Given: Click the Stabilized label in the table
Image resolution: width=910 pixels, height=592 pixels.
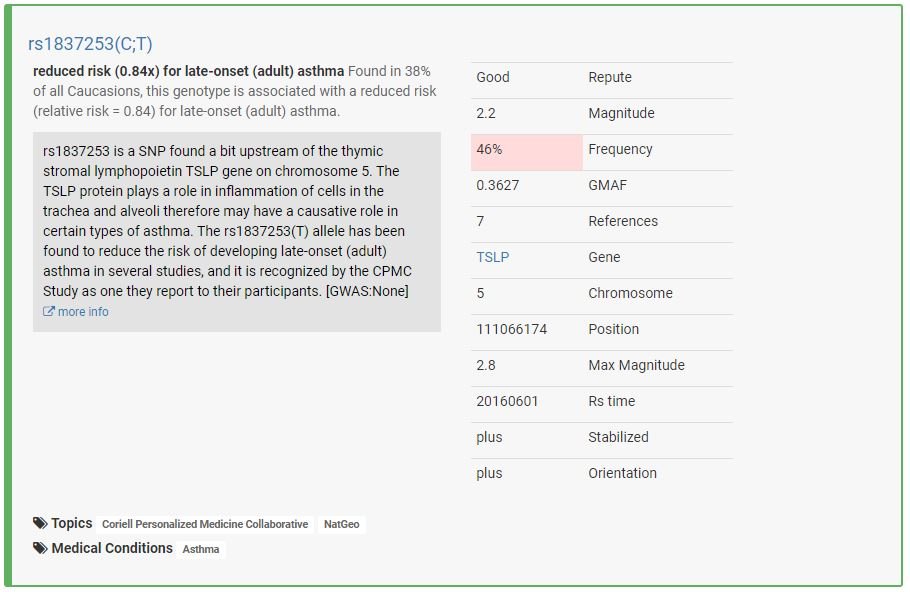Looking at the screenshot, I should tap(618, 437).
